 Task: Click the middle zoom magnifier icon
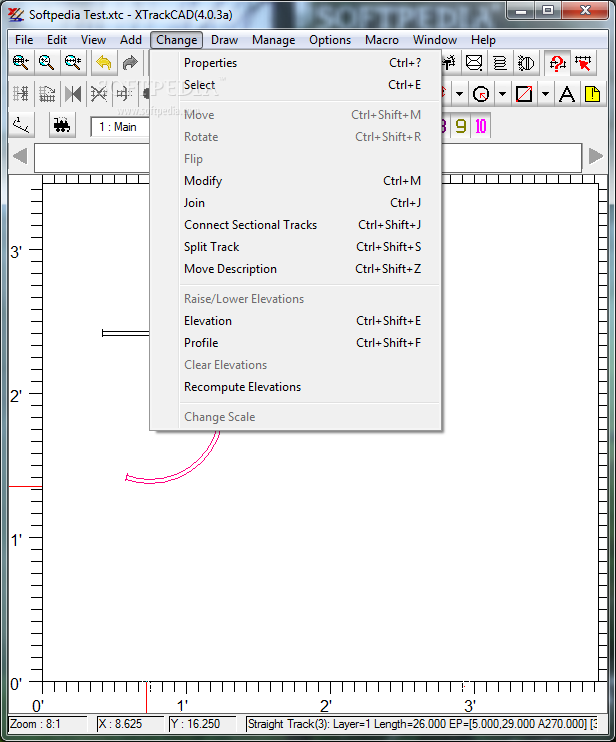47,62
